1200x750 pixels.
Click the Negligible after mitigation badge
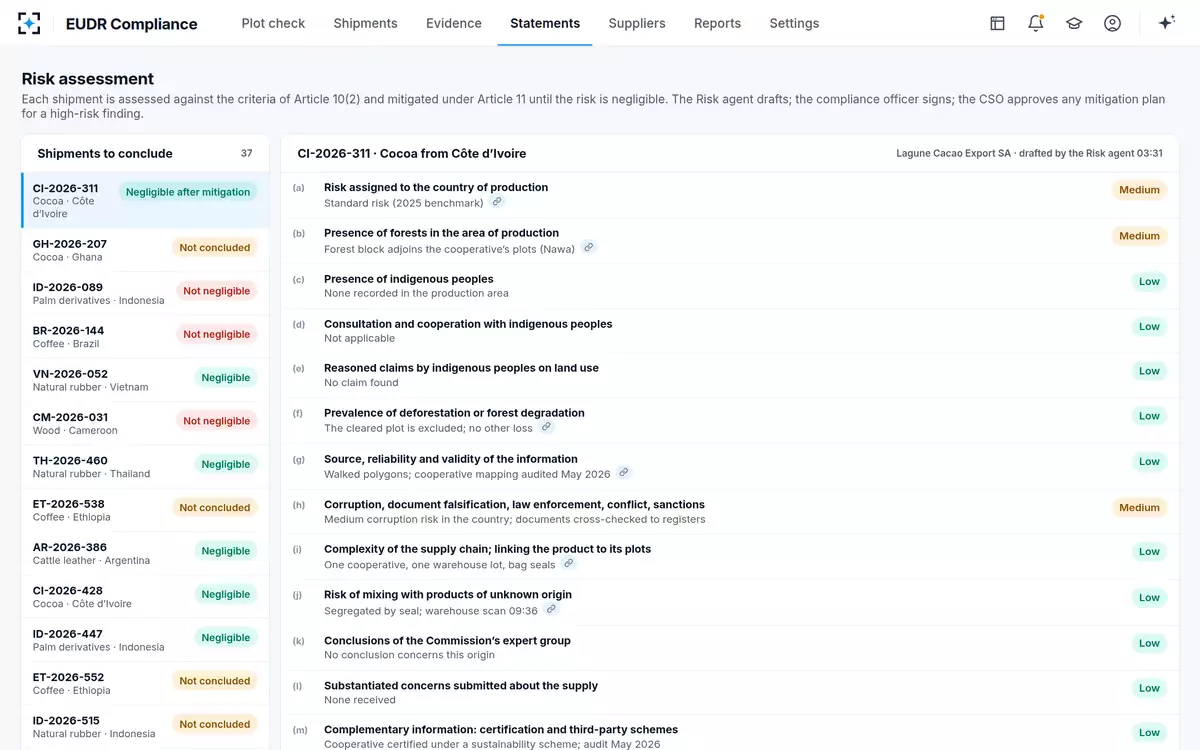click(x=188, y=192)
